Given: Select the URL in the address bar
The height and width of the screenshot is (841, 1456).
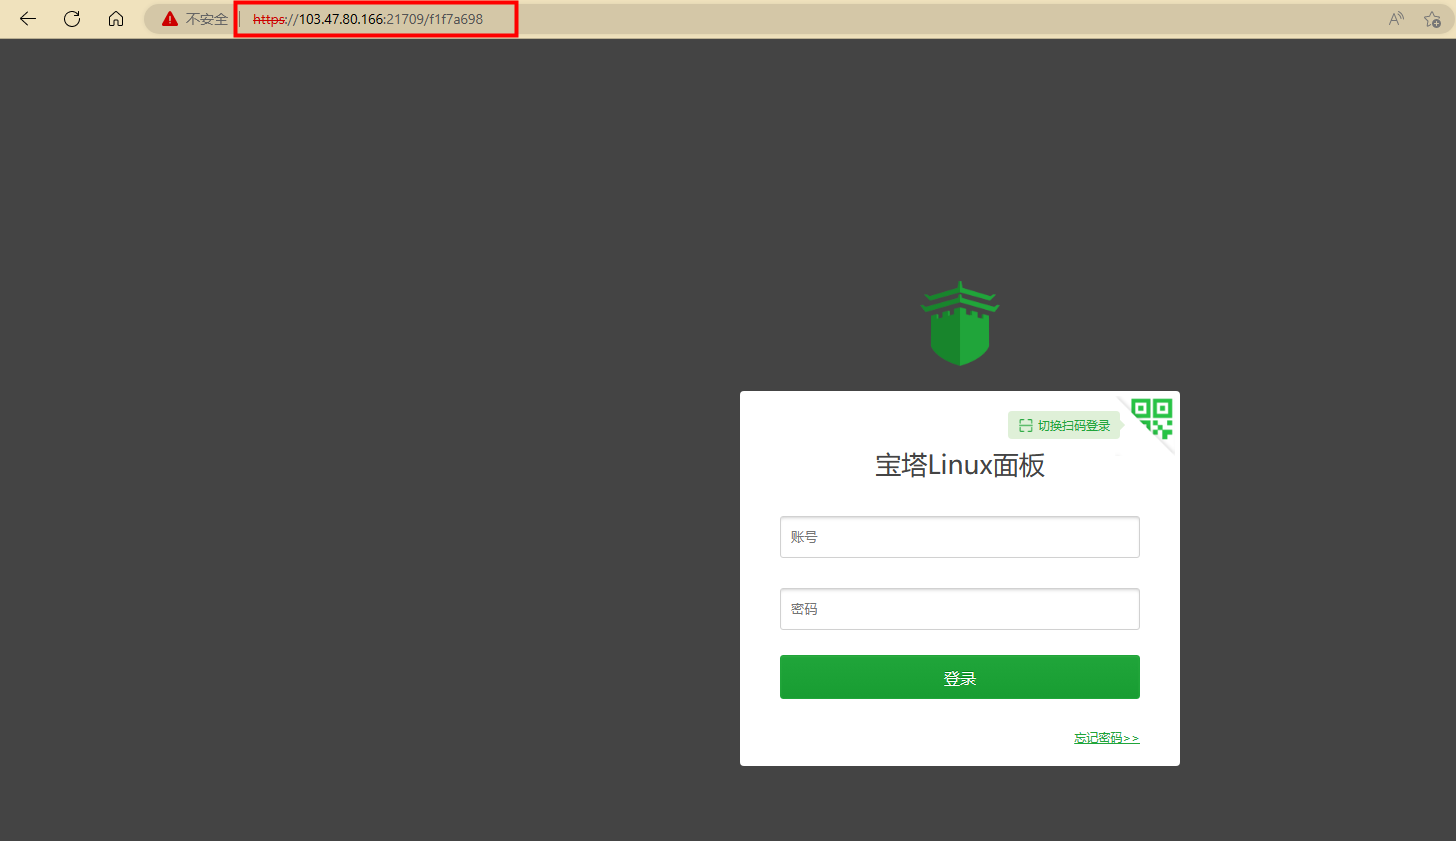Looking at the screenshot, I should click(368, 19).
